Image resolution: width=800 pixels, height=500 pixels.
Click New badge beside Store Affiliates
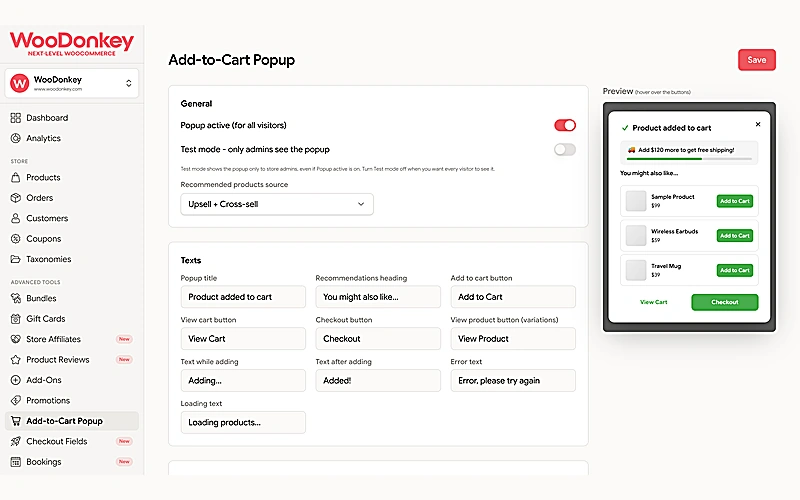tap(124, 339)
